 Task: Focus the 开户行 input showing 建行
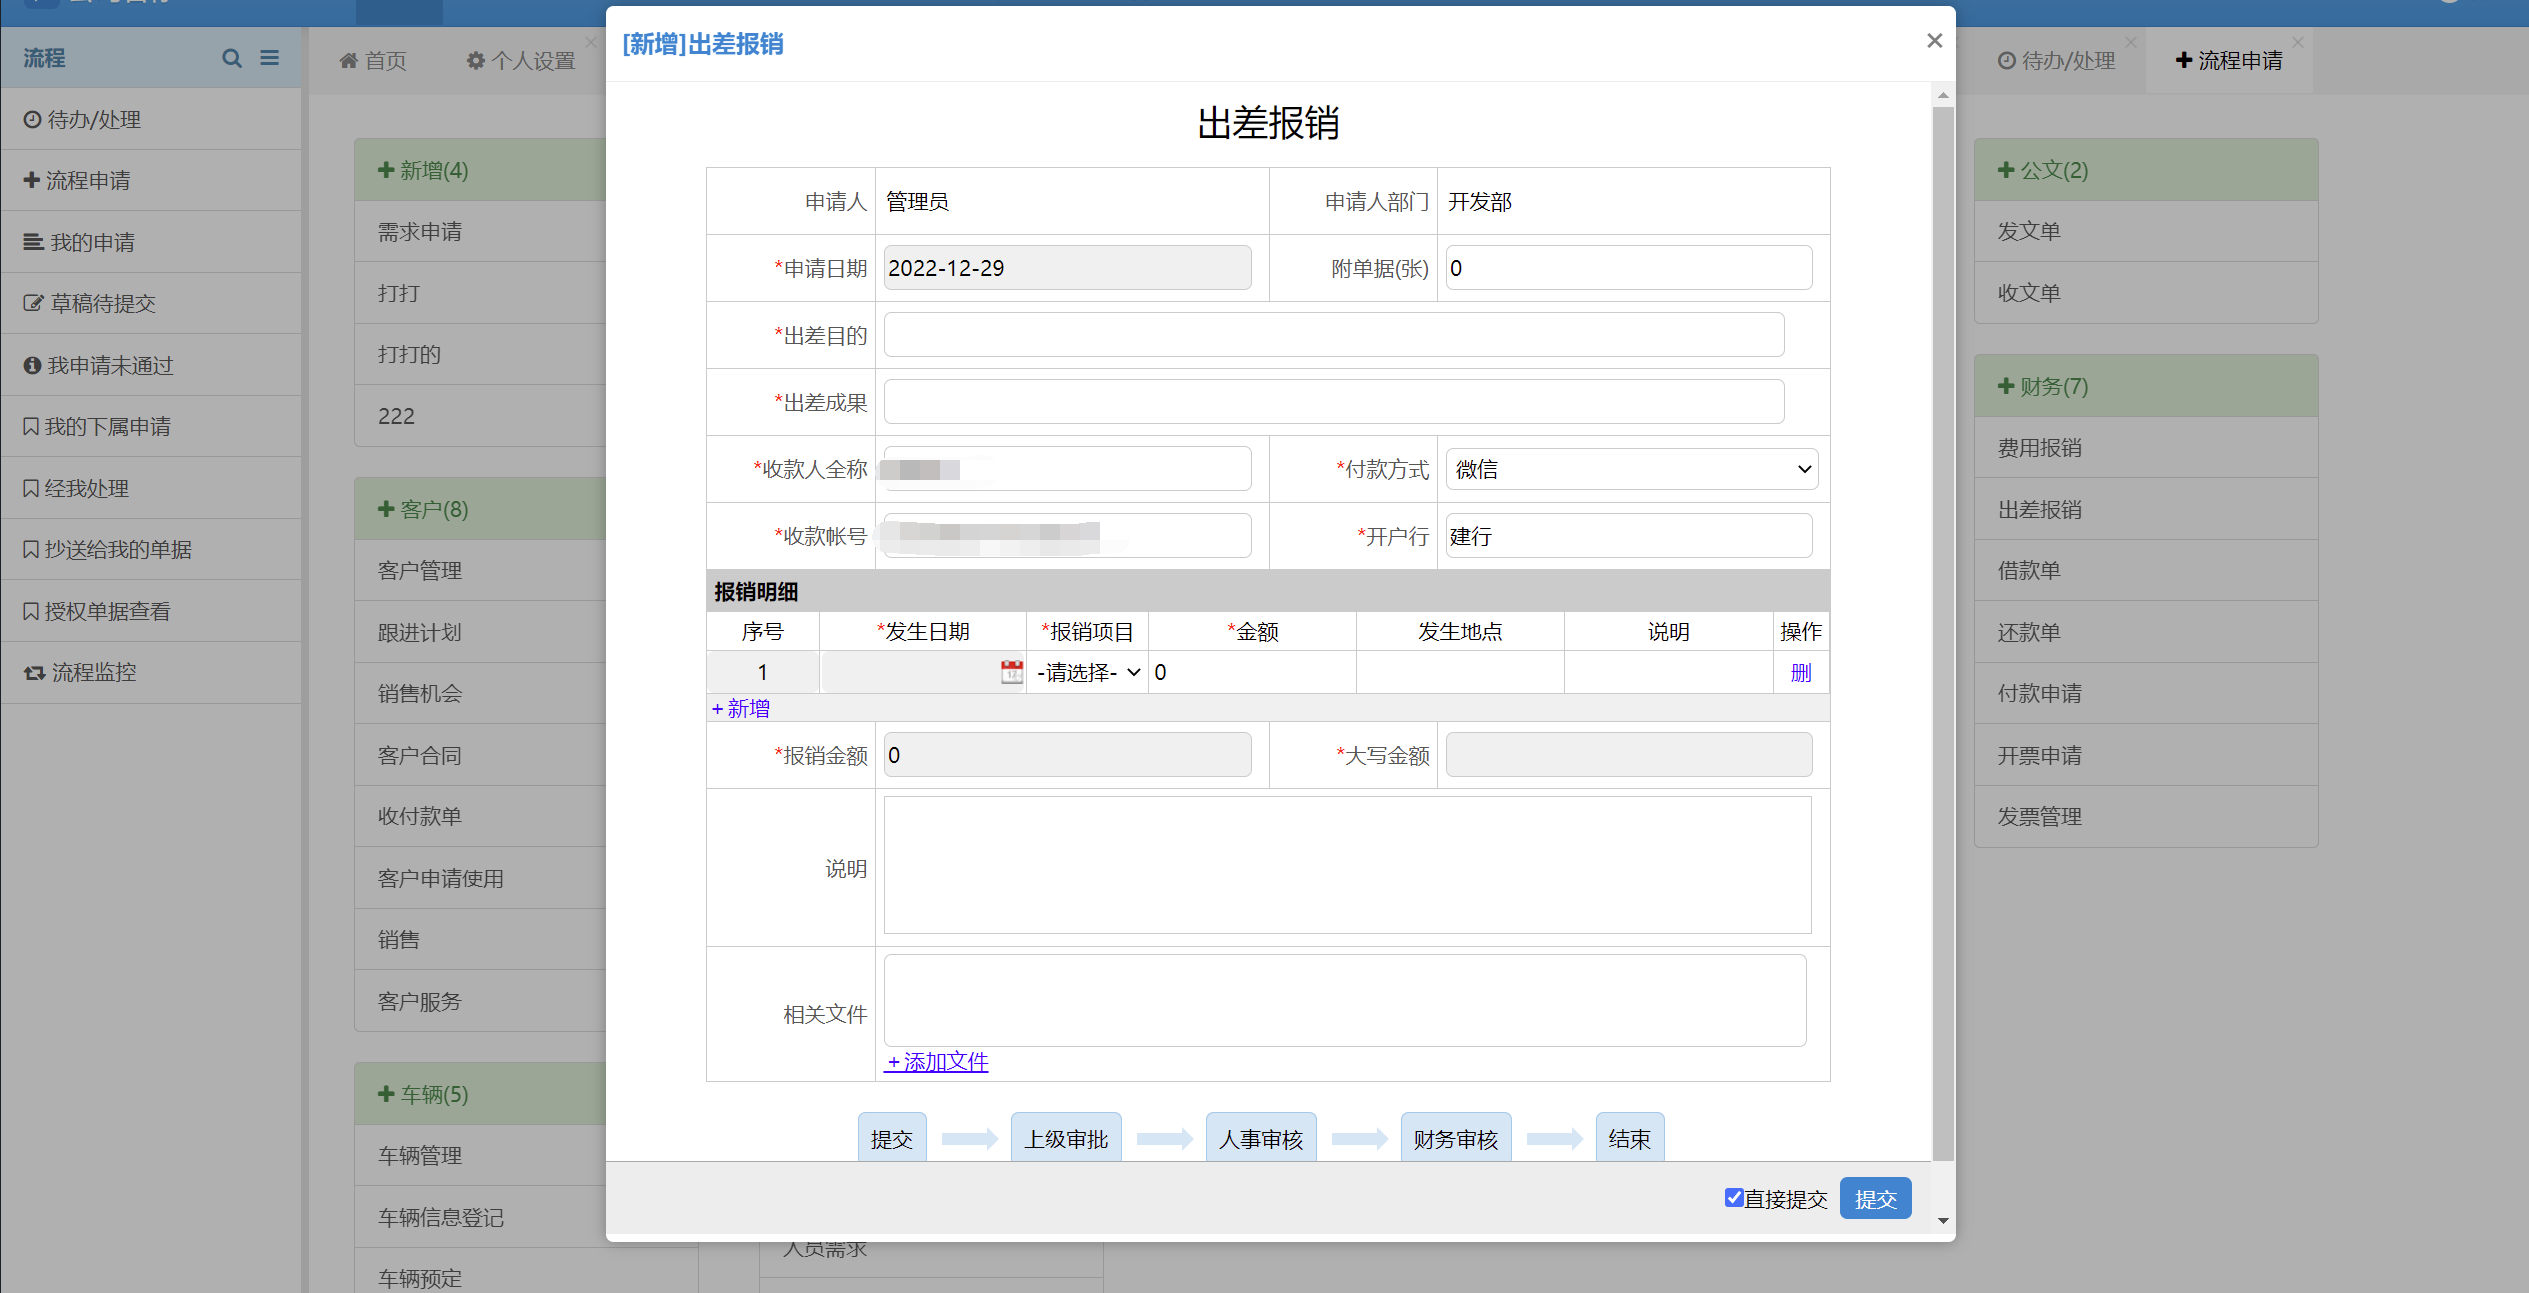click(1629, 536)
